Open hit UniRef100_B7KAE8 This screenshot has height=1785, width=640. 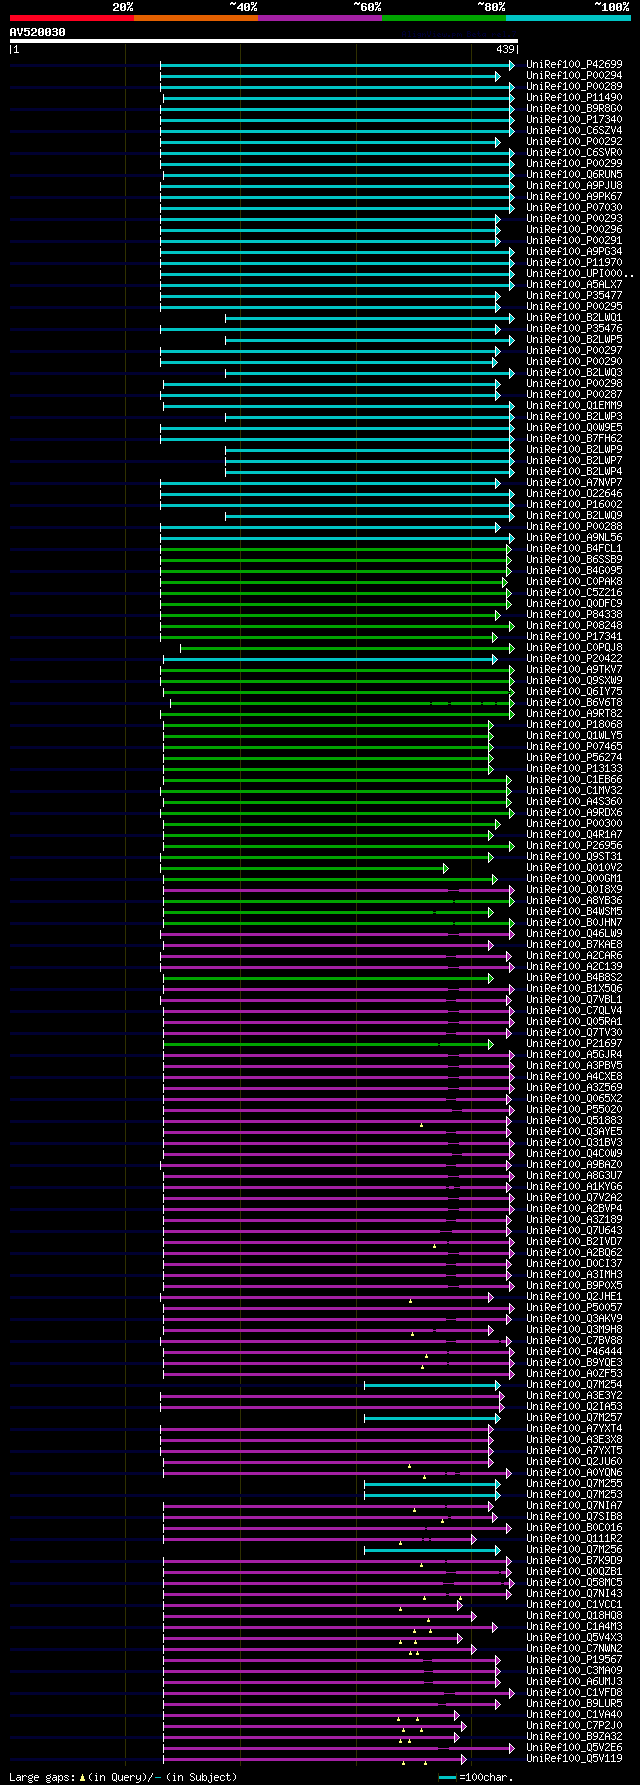(x=574, y=945)
